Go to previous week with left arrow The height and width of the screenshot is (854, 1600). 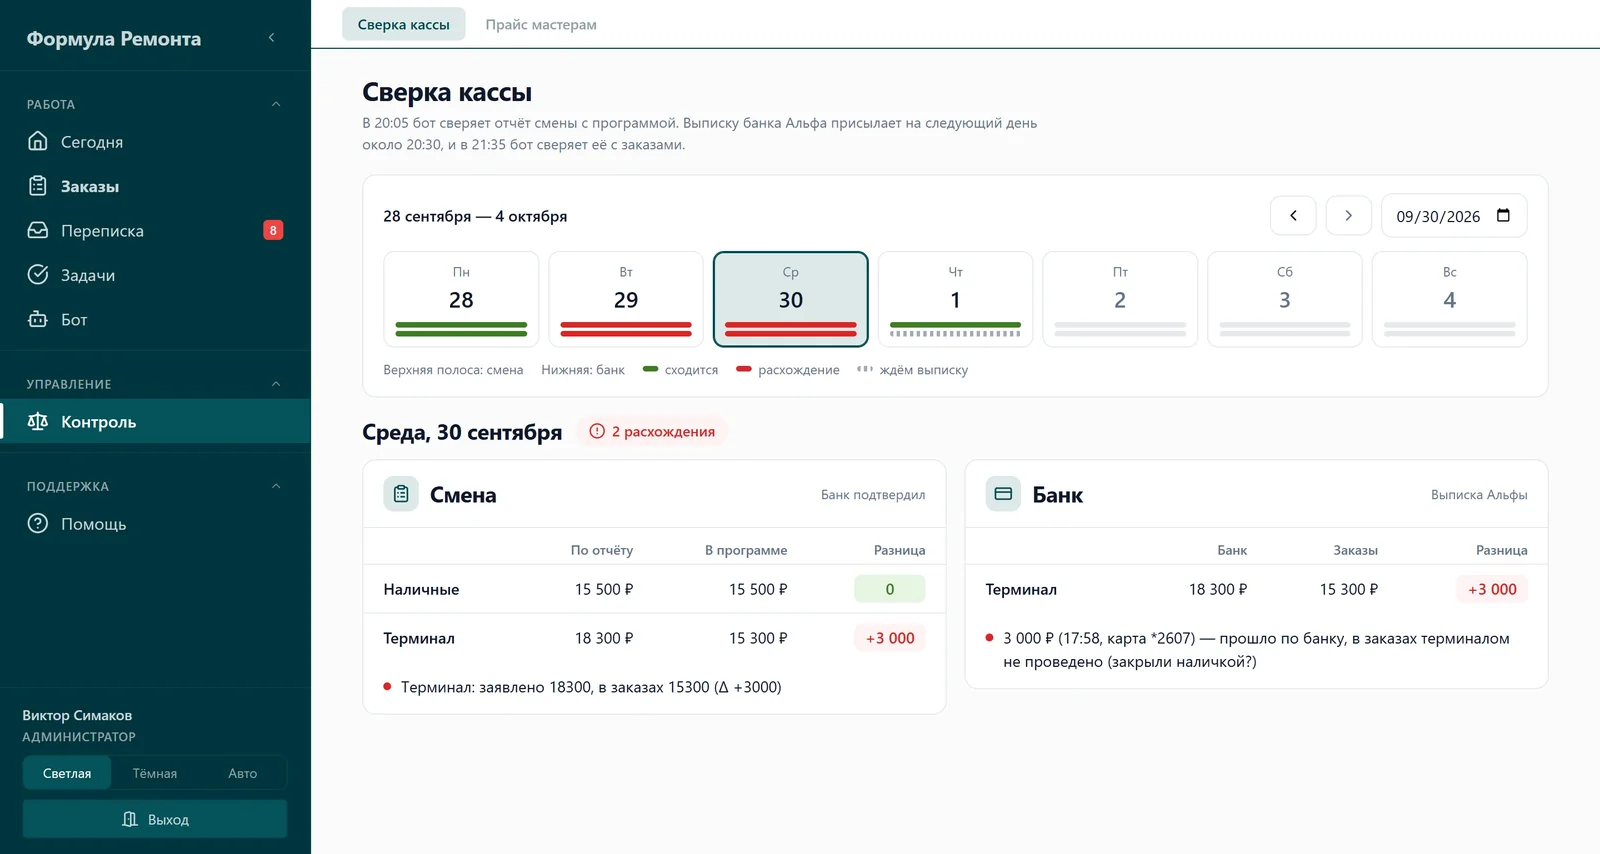coord(1293,216)
